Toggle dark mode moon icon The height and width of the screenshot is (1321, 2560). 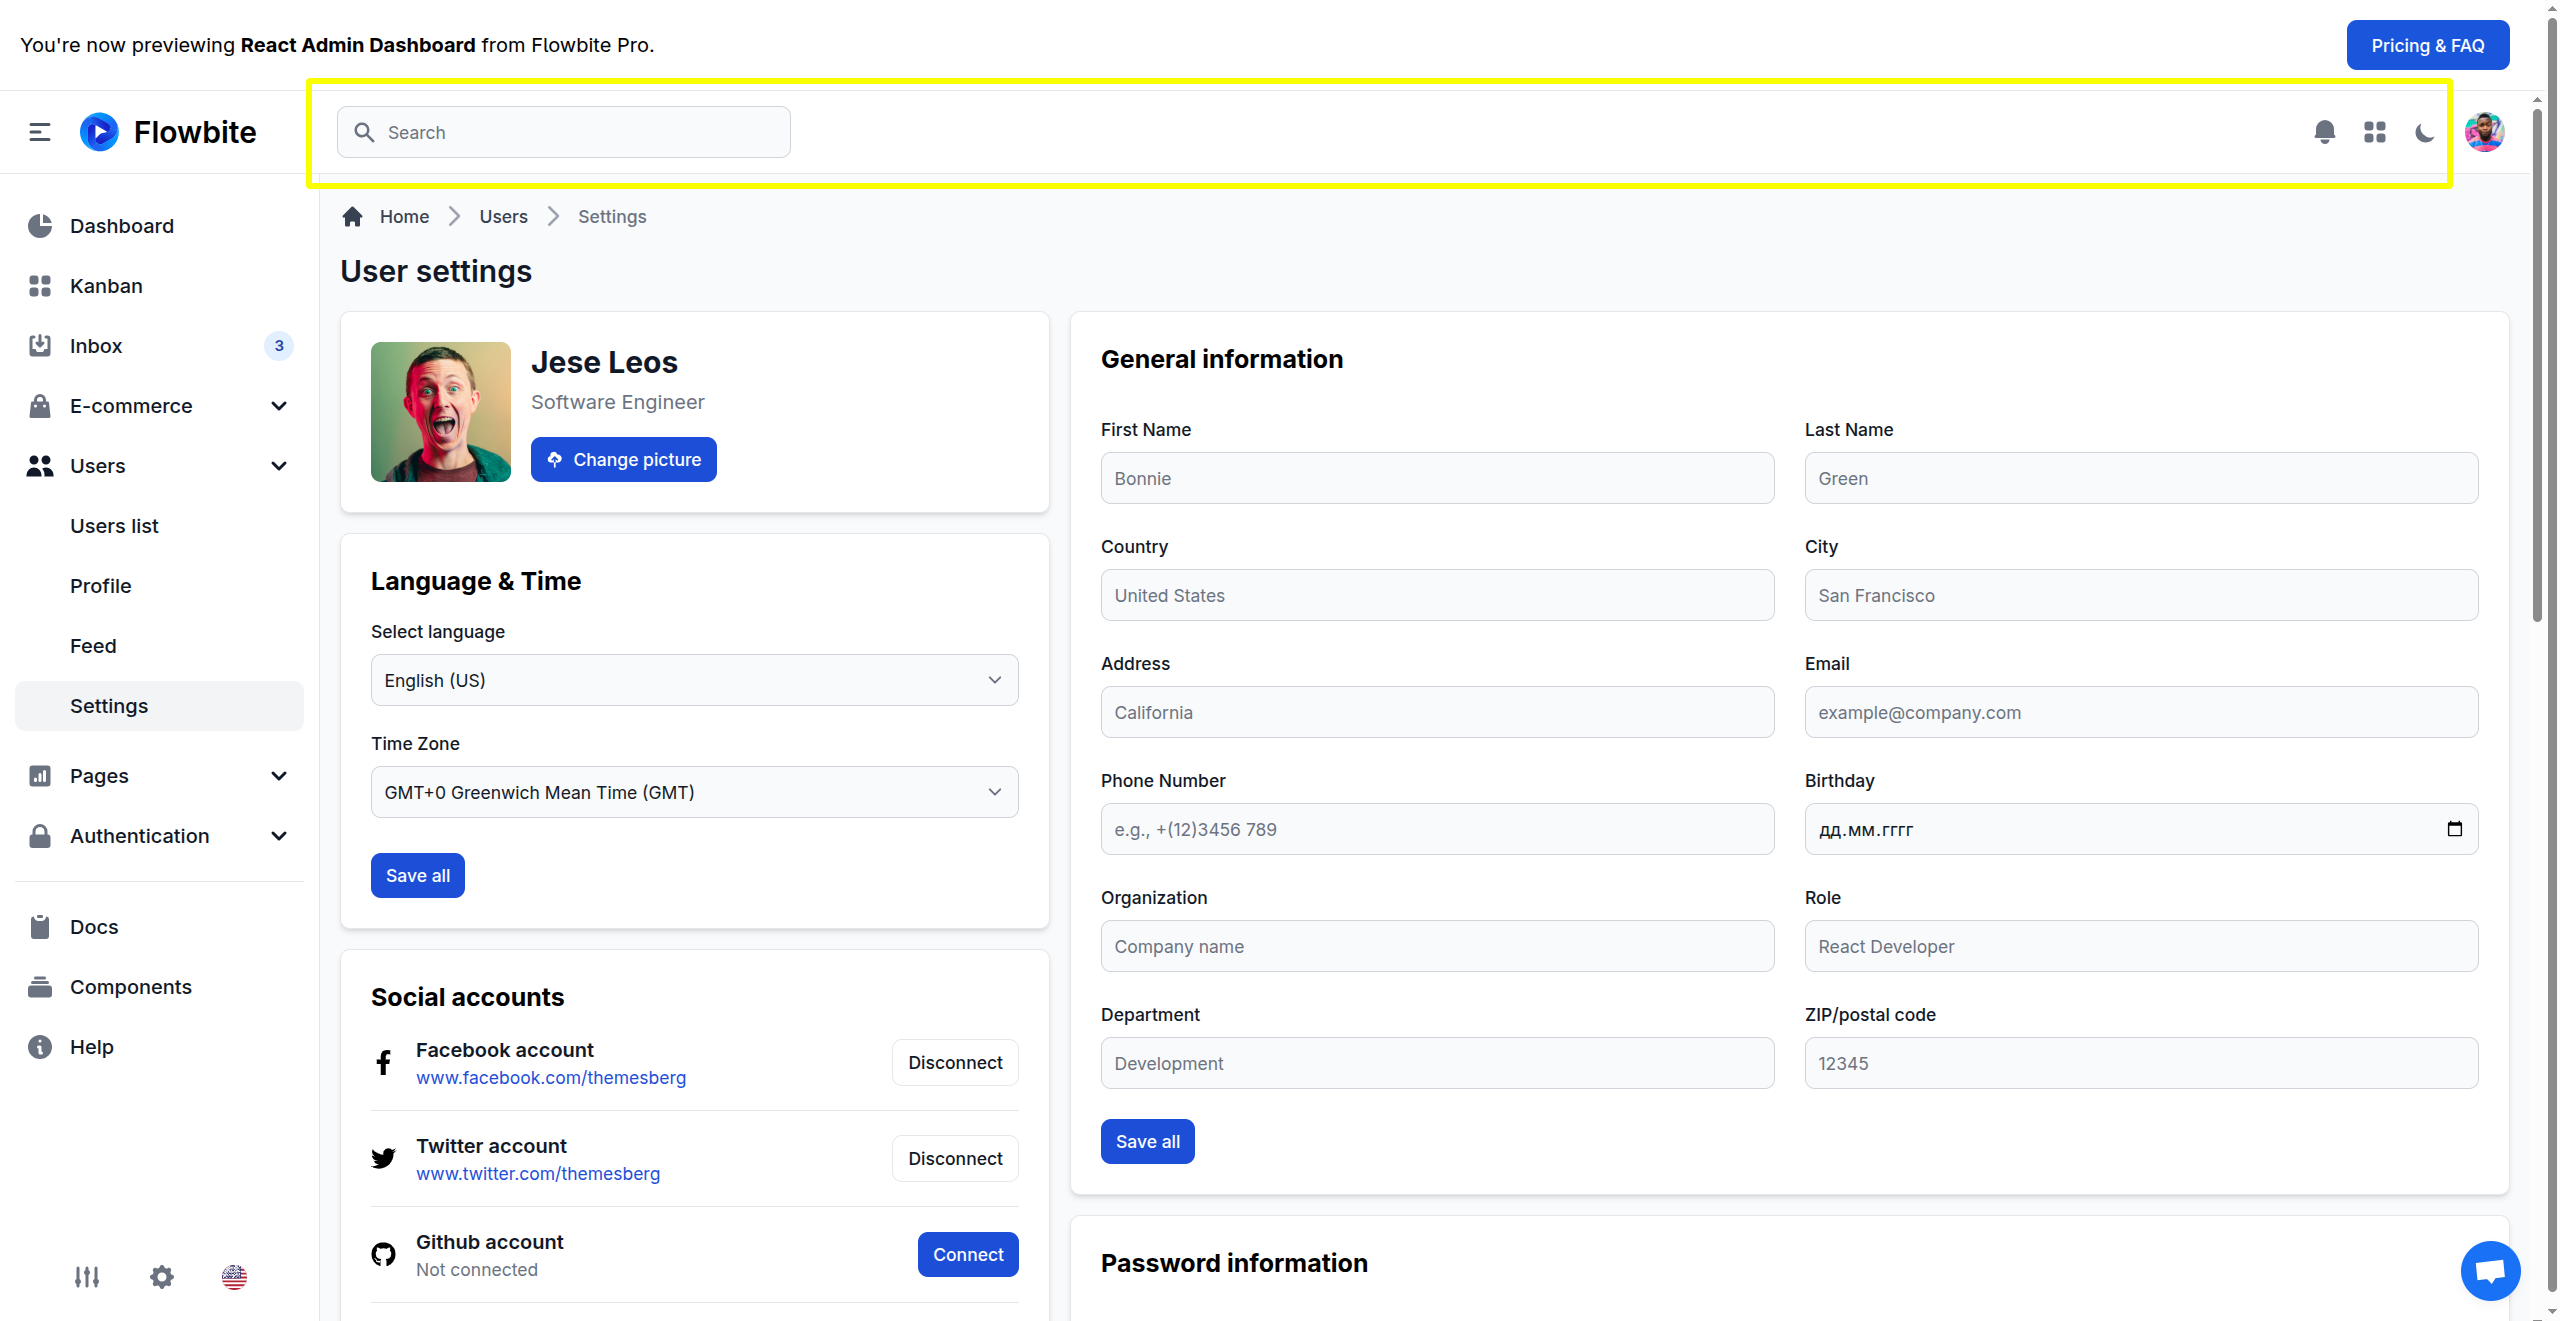click(x=2424, y=132)
